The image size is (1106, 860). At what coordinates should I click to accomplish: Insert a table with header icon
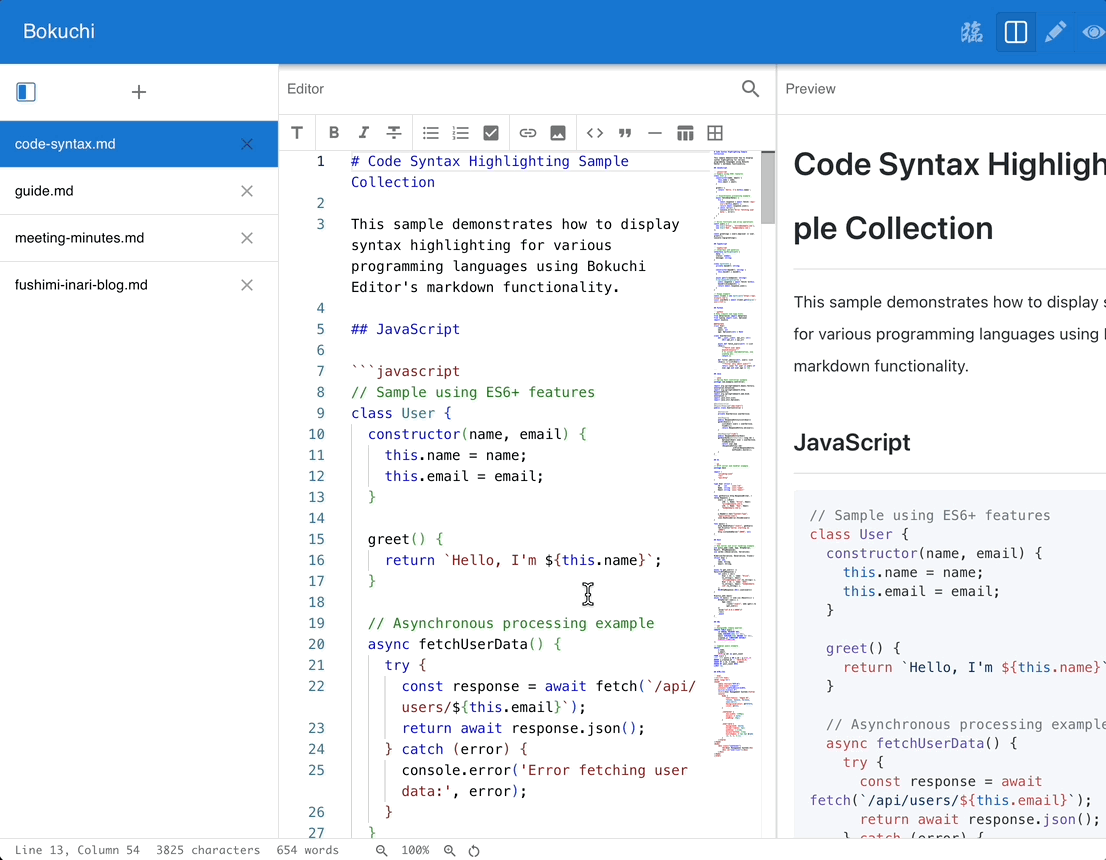(685, 133)
